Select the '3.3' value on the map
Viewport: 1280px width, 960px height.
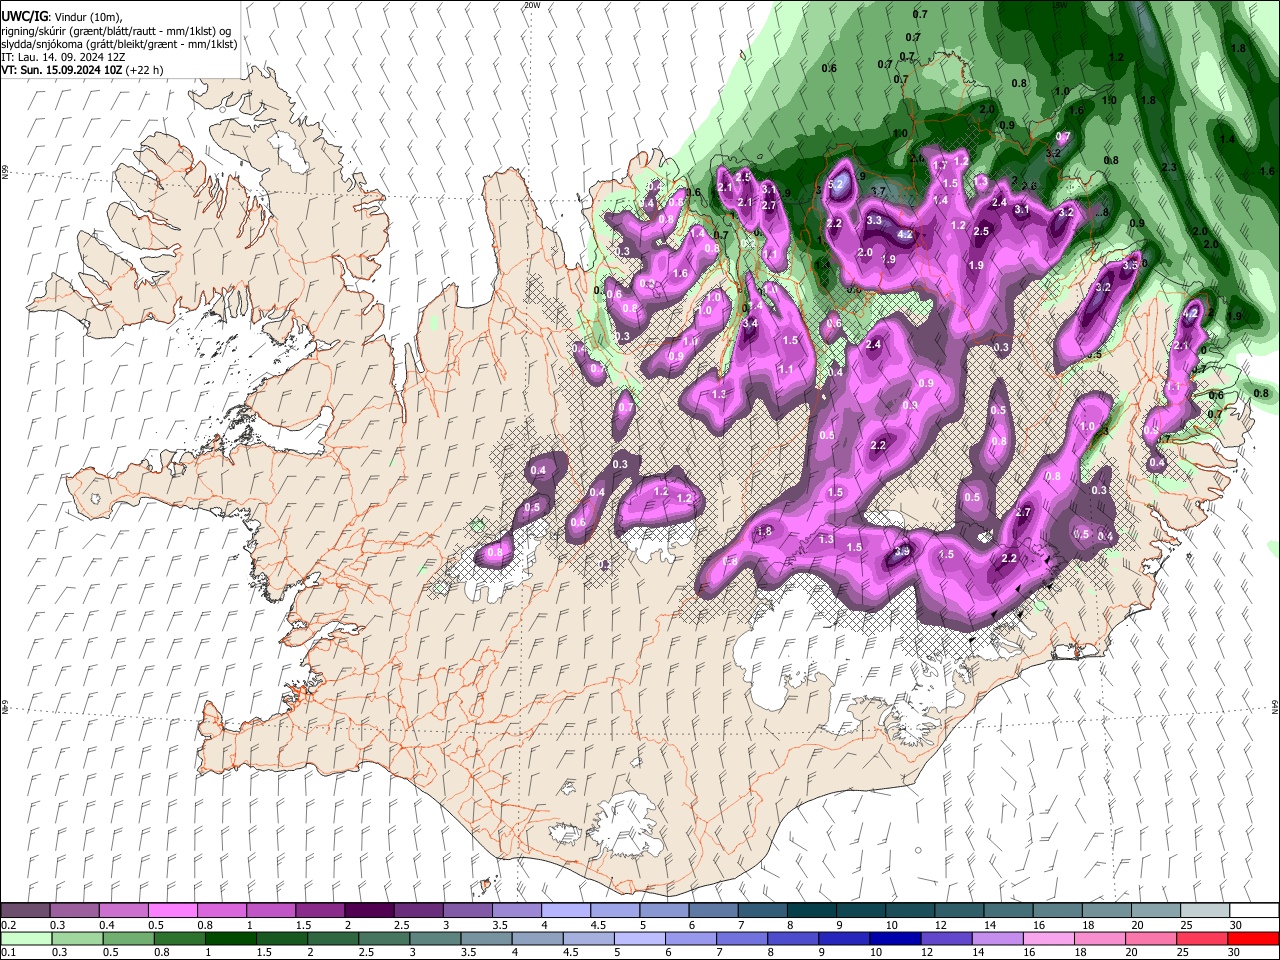pos(874,220)
